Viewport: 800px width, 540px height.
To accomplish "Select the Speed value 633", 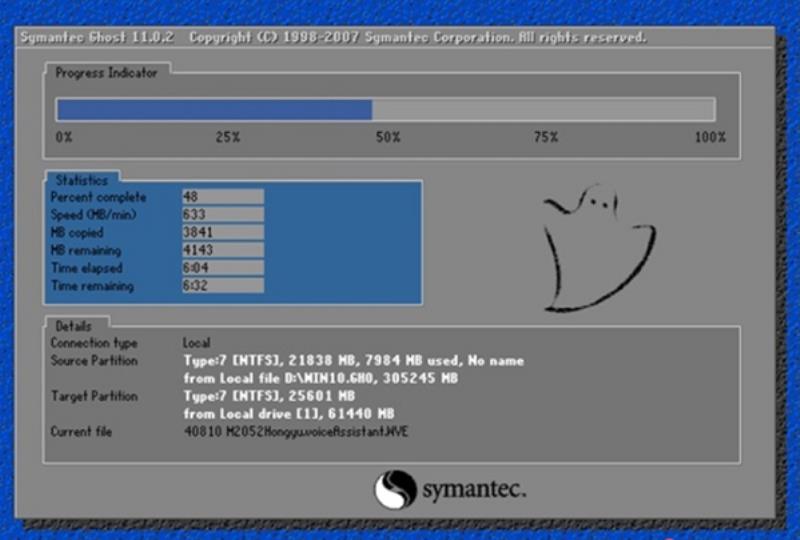I will (223, 214).
